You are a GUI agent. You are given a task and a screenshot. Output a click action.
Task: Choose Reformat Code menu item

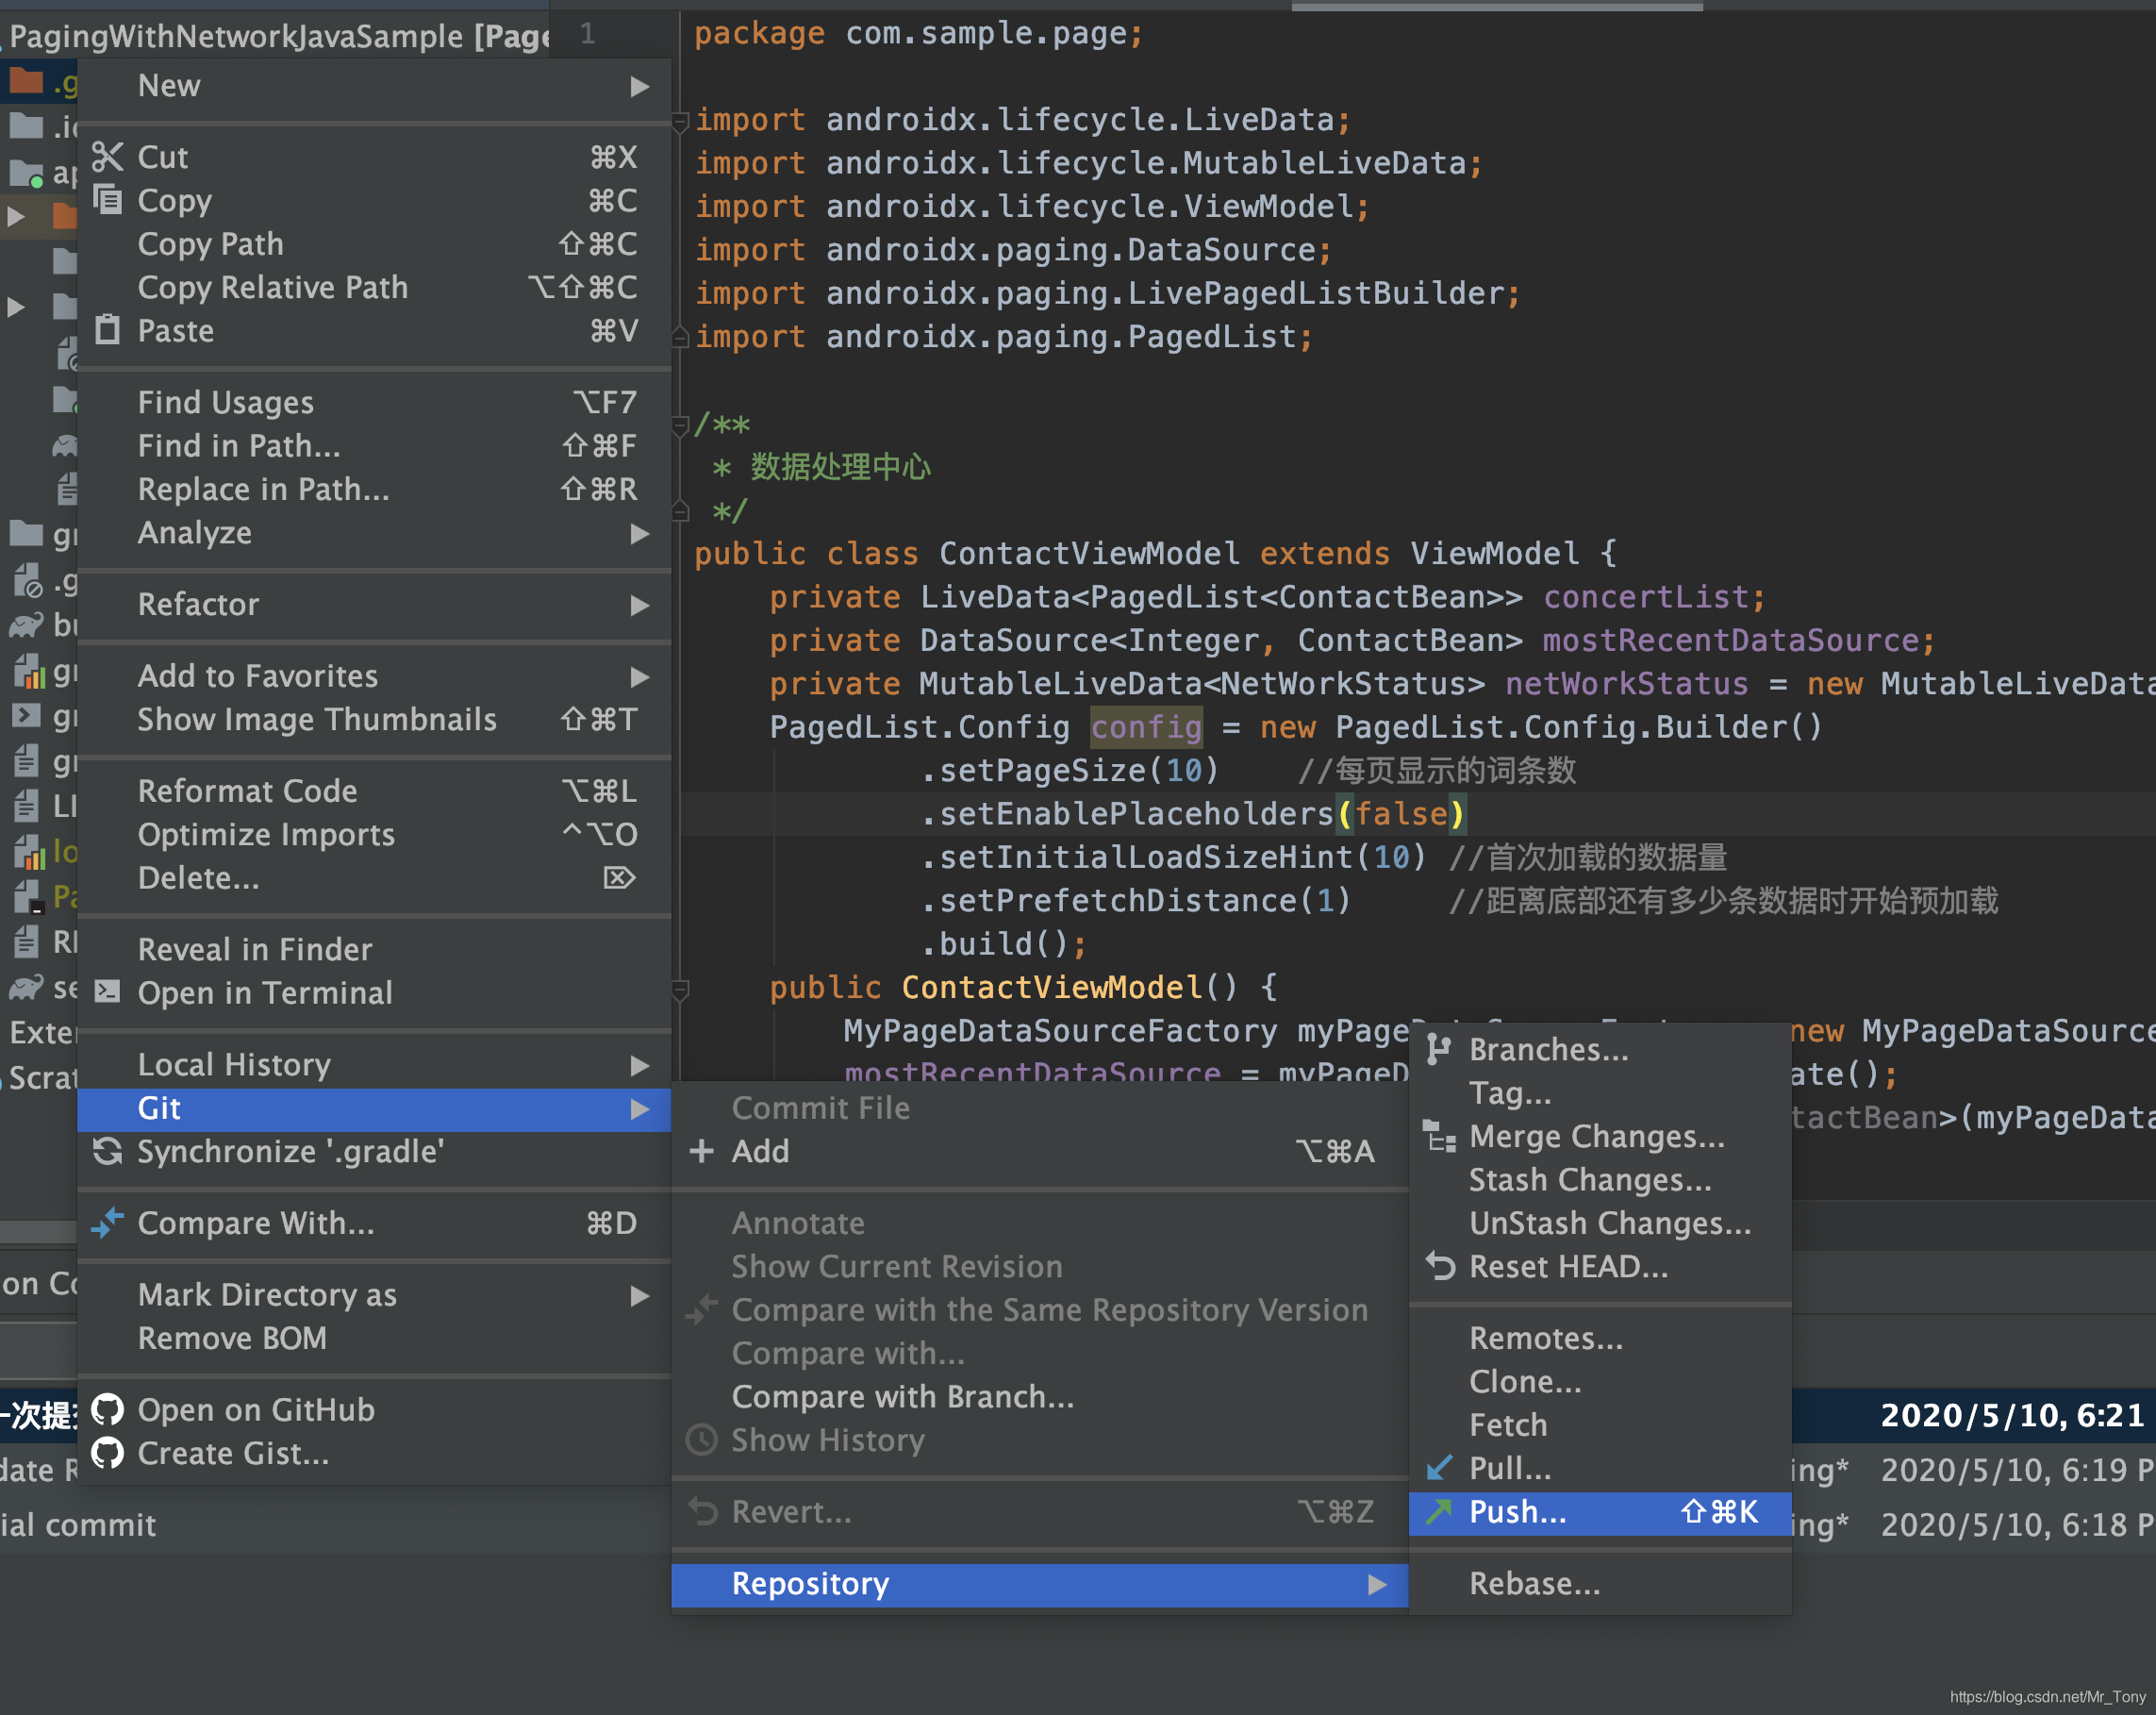[x=374, y=791]
